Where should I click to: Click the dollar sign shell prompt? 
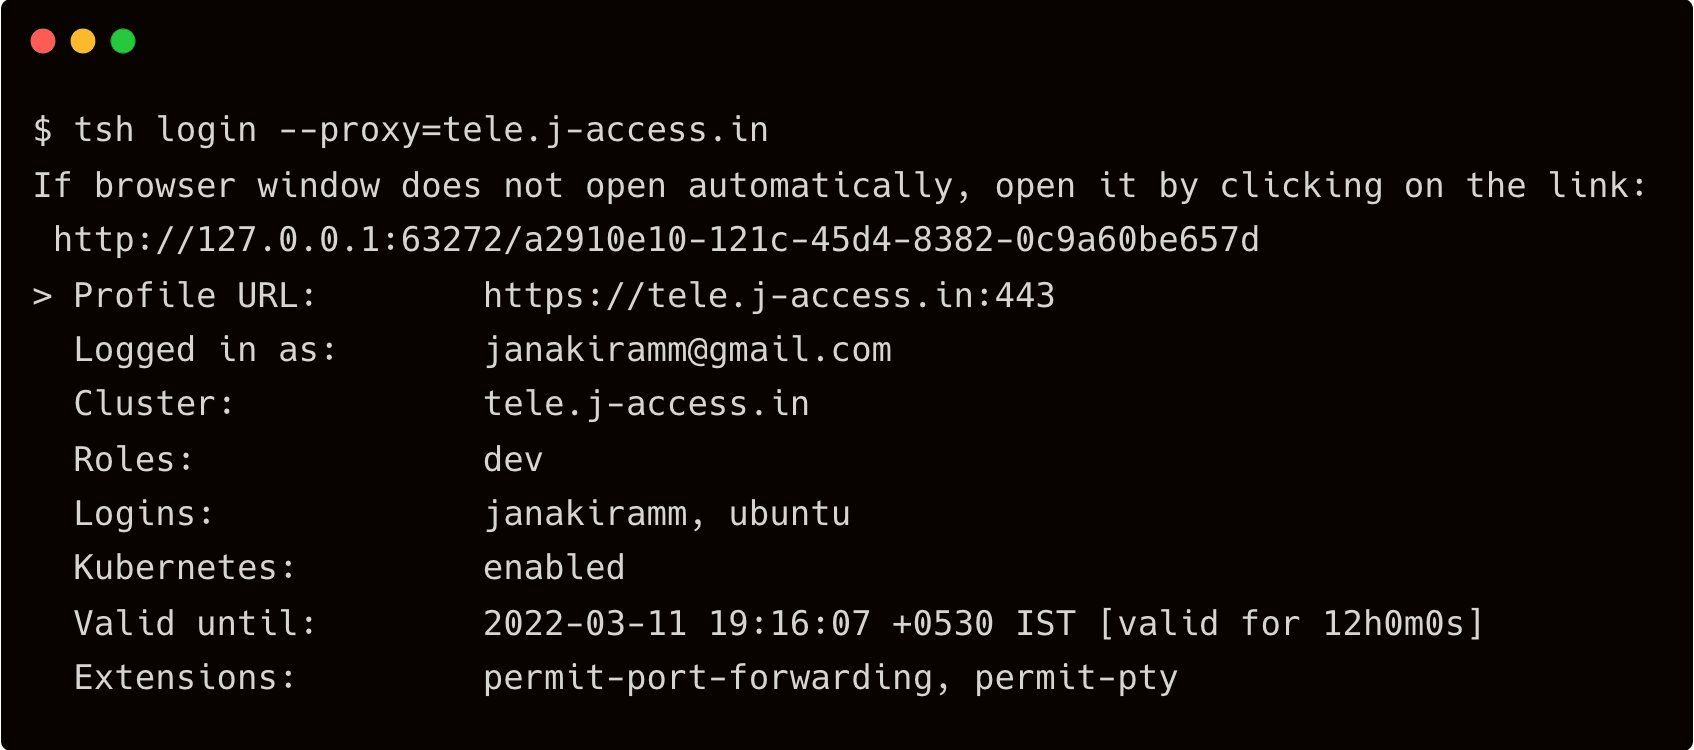(42, 130)
